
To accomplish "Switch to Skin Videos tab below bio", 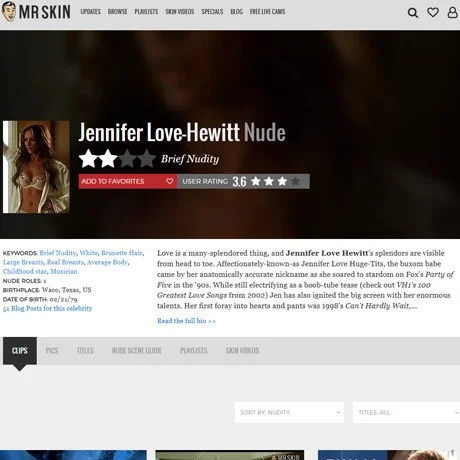I will (x=242, y=351).
